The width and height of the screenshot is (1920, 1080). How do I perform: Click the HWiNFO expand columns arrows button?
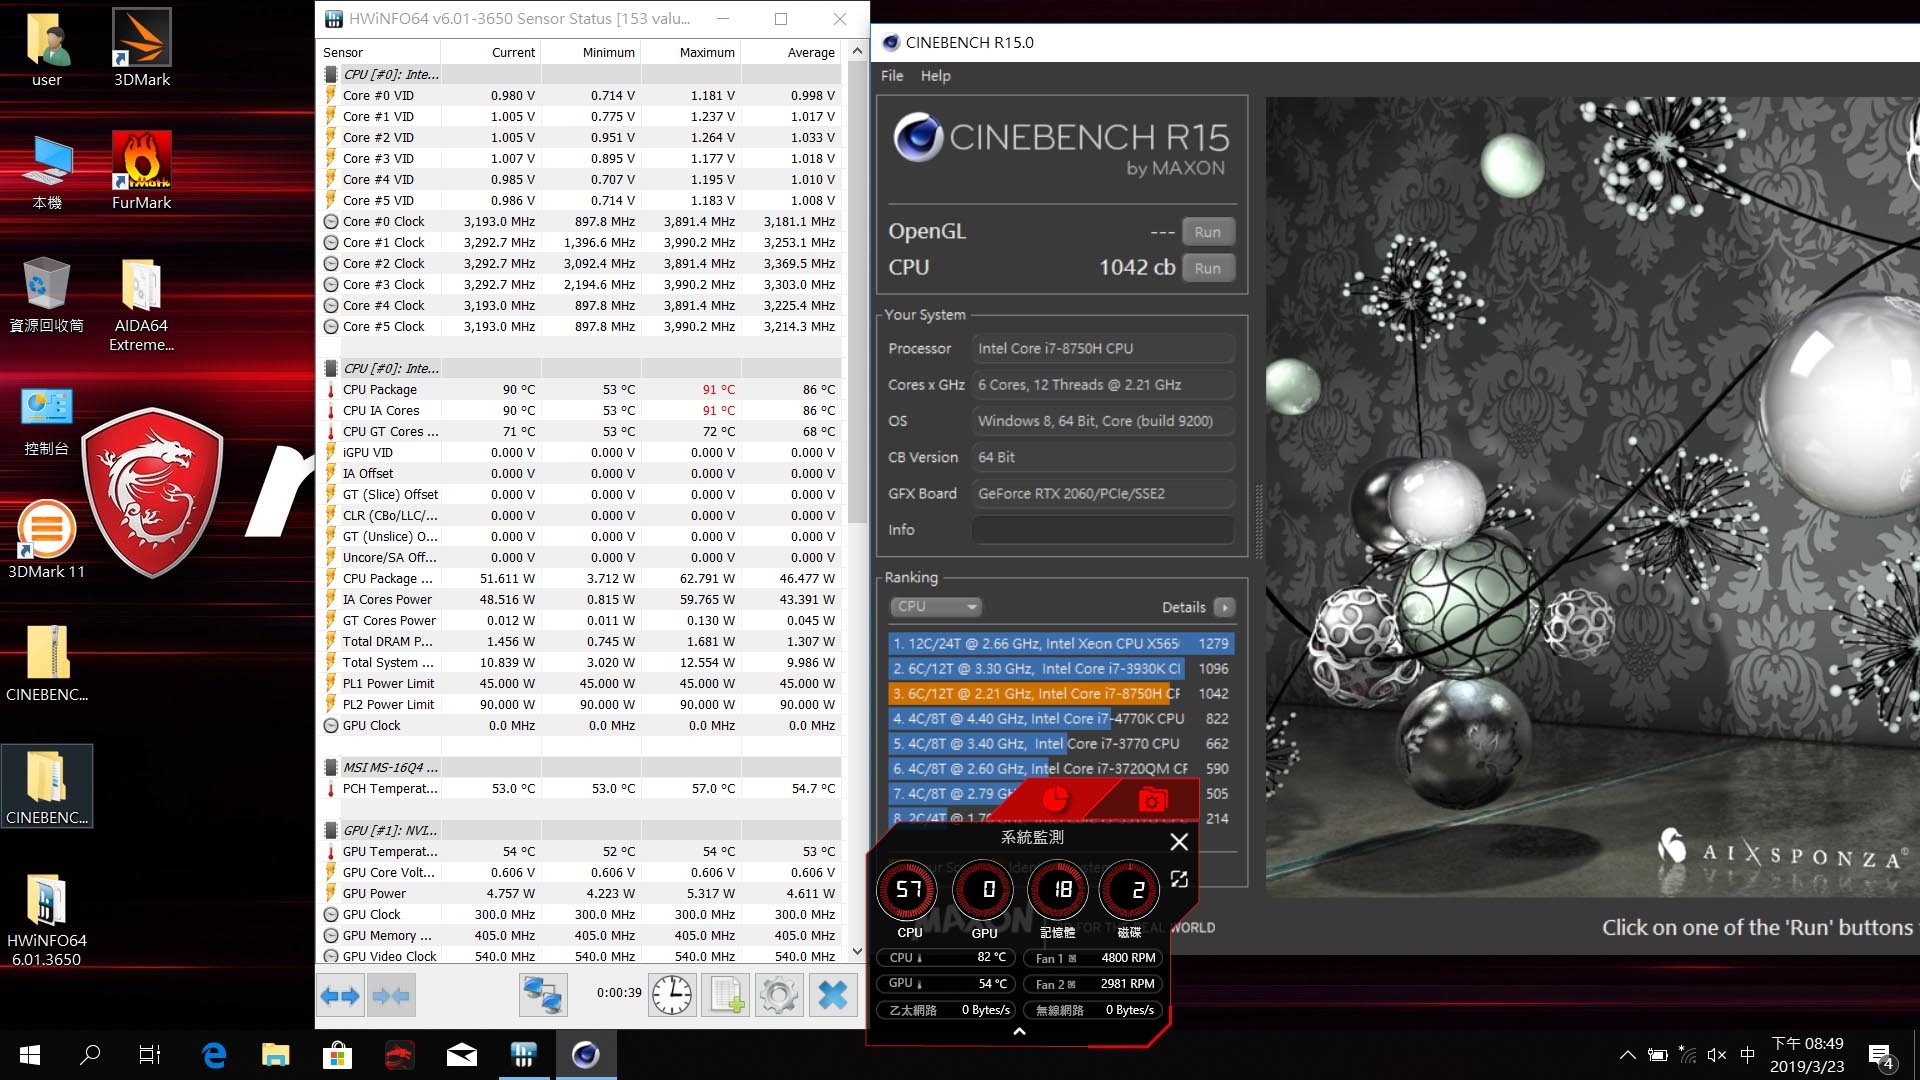tap(340, 995)
